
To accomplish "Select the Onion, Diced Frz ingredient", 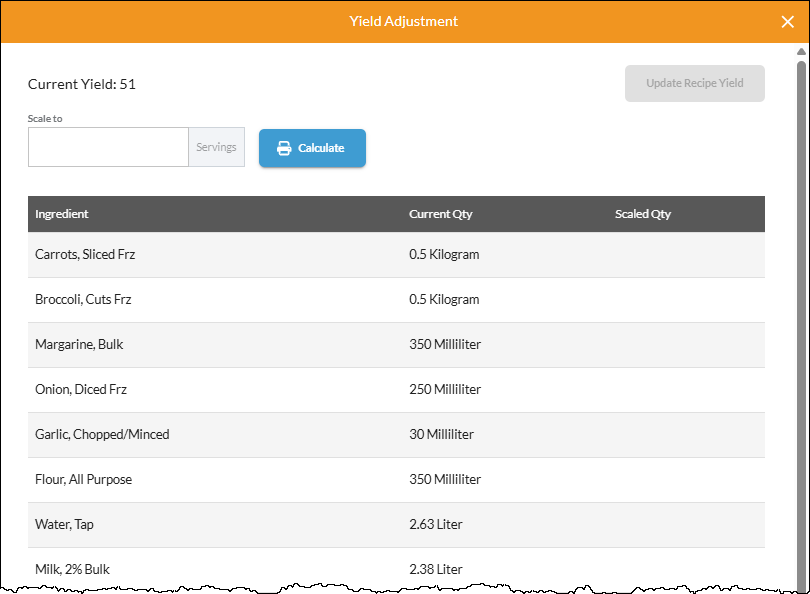I will (x=81, y=389).
